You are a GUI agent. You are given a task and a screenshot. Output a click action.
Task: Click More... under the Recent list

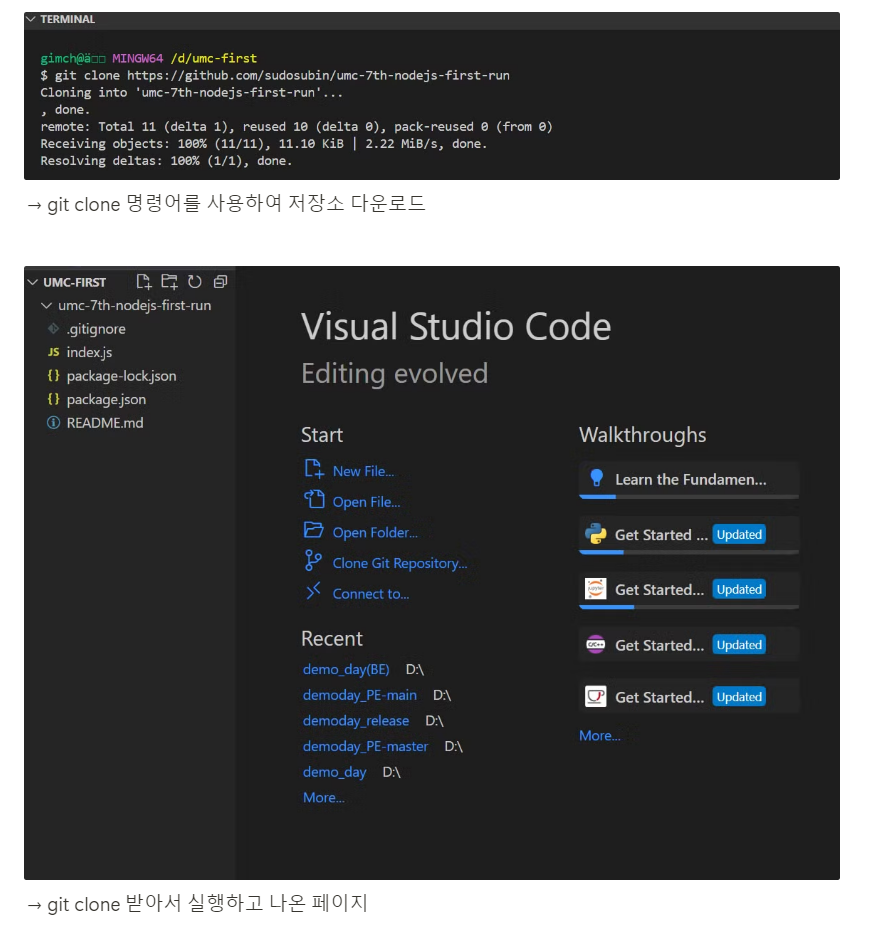tap(323, 798)
